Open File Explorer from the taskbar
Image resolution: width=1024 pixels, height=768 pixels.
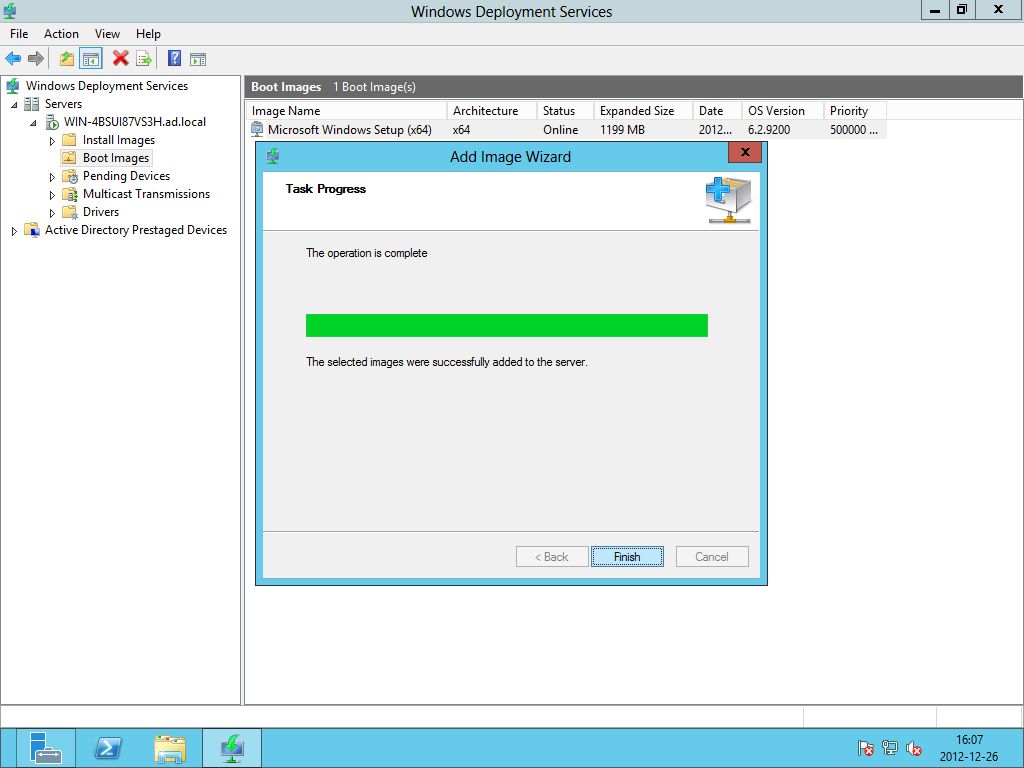tap(170, 748)
